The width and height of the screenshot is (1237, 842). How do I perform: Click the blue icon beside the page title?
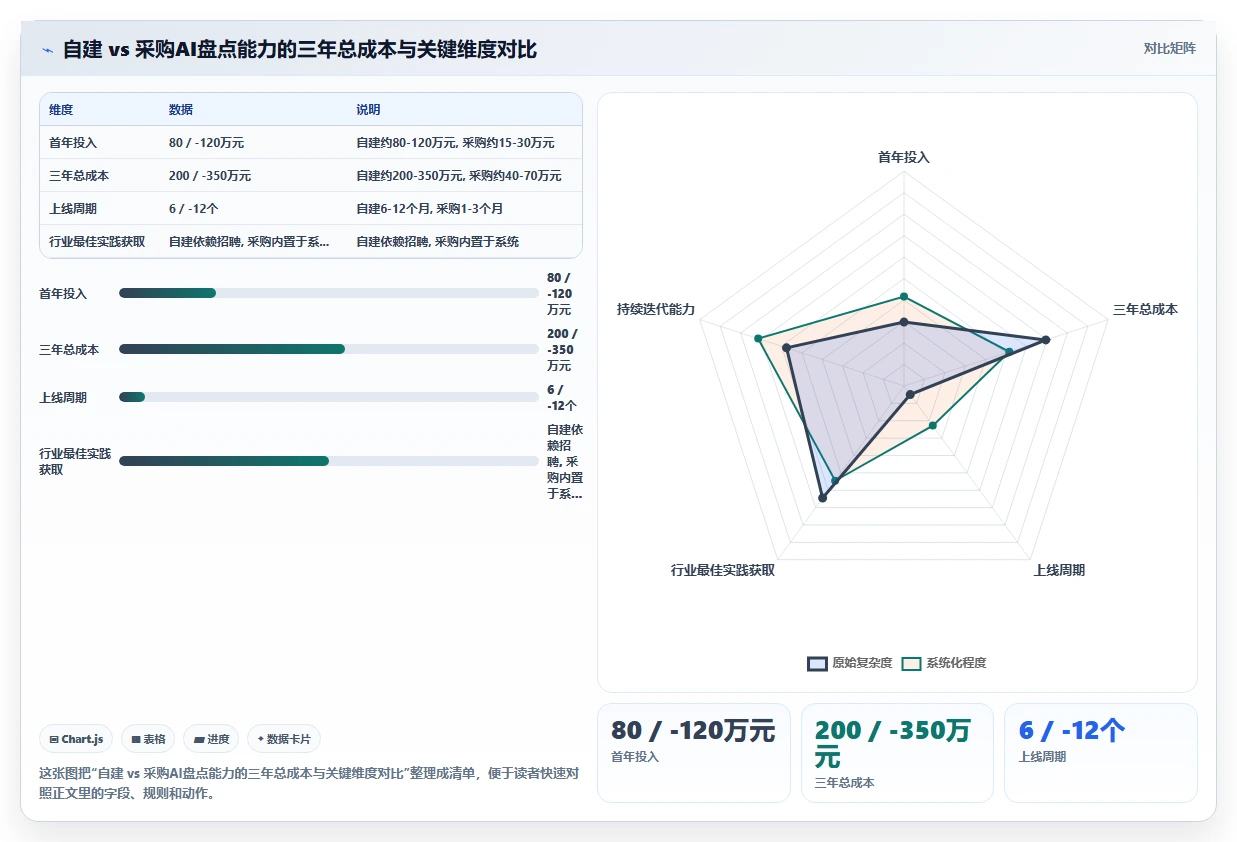(48, 49)
